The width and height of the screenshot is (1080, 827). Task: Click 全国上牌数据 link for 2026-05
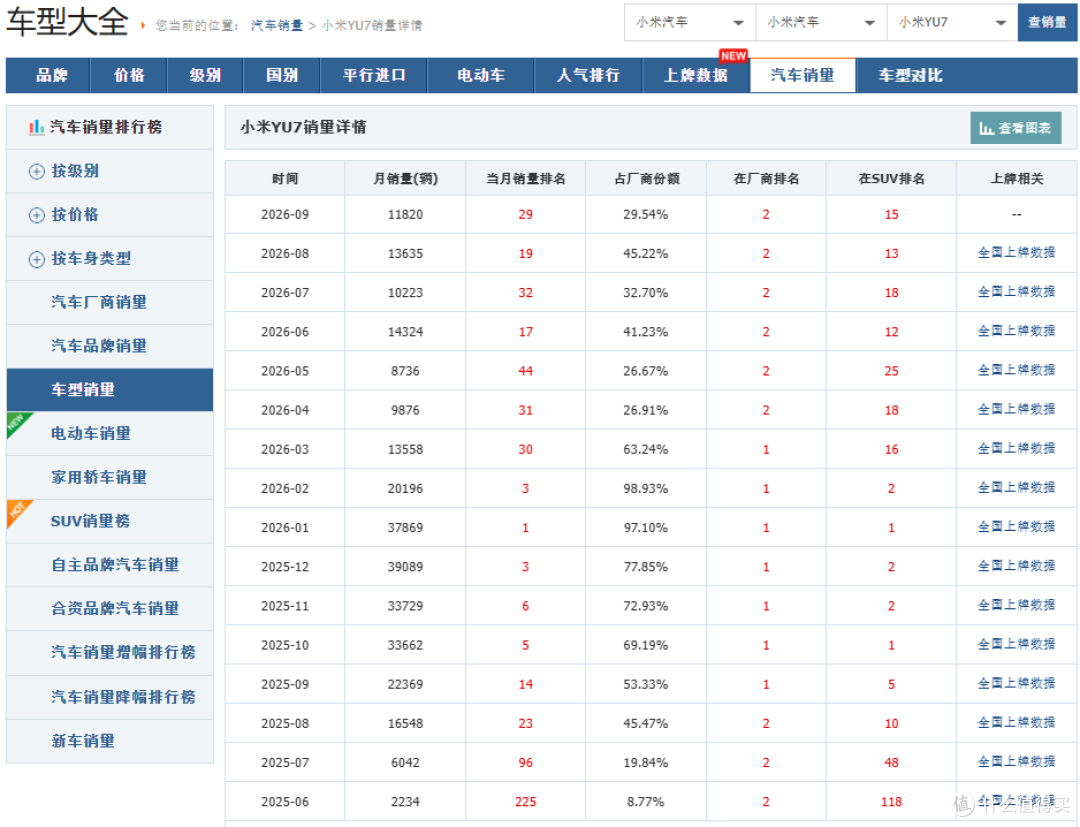[x=1017, y=370]
